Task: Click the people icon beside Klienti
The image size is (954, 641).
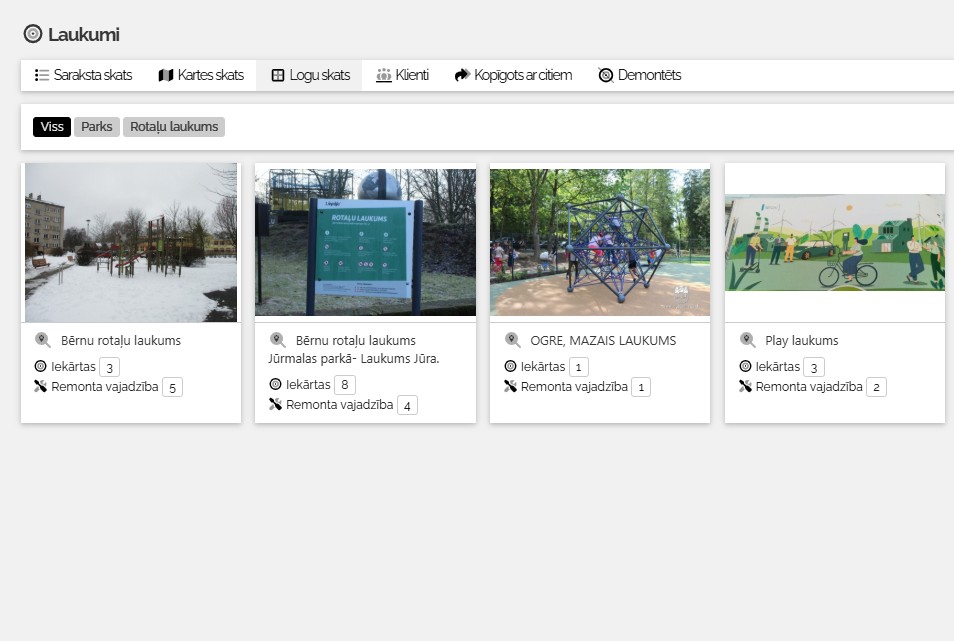Action: pyautogui.click(x=384, y=75)
